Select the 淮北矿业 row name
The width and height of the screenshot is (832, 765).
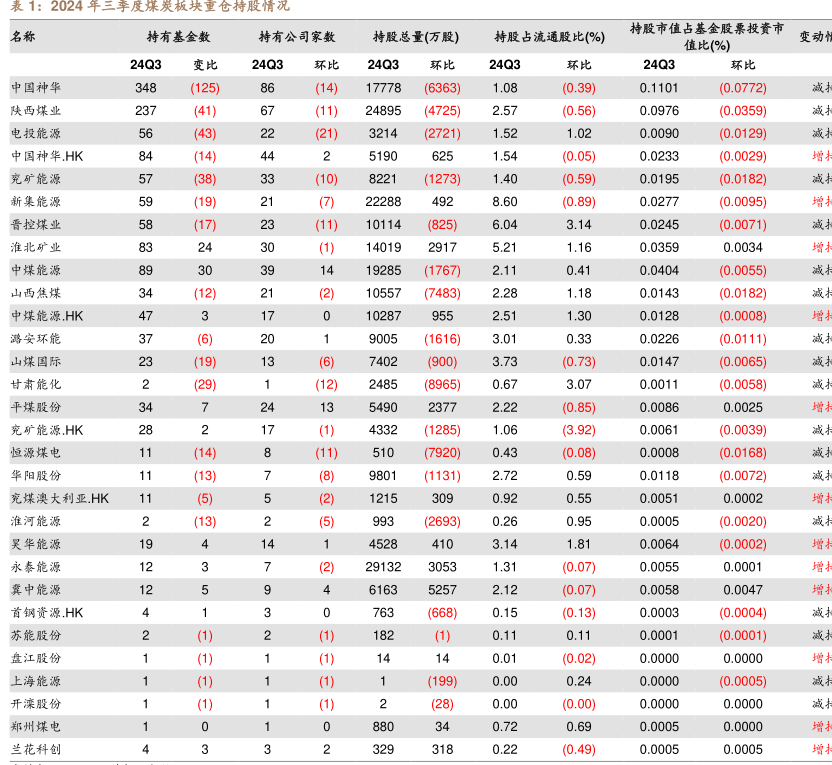tap(36, 247)
